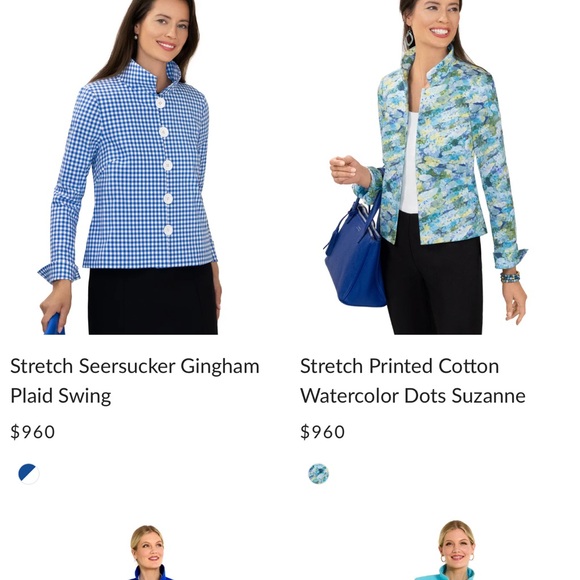The image size is (580, 580).
Task: Click the blue handbag in the watercolor photo
Action: [x=354, y=252]
